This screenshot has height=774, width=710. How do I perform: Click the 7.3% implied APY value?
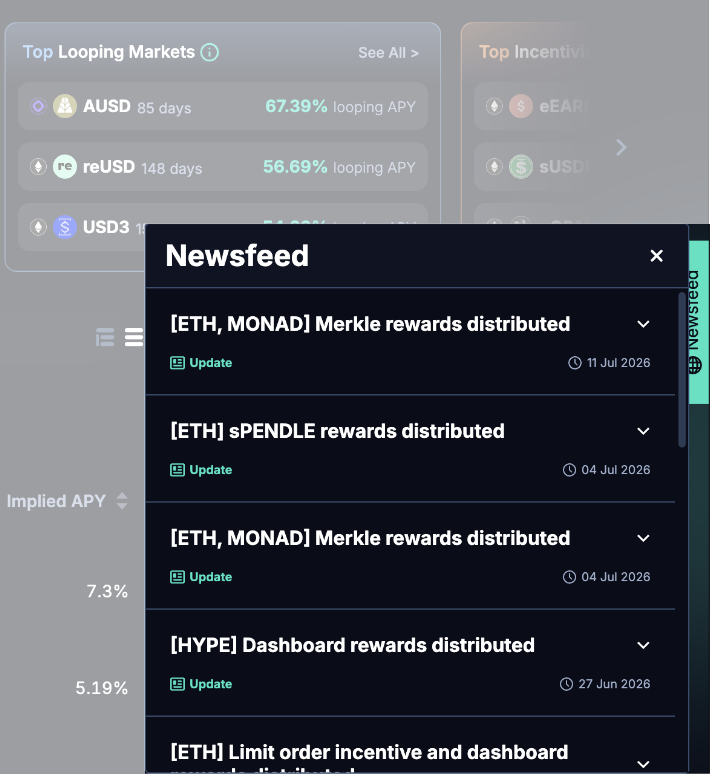[107, 591]
